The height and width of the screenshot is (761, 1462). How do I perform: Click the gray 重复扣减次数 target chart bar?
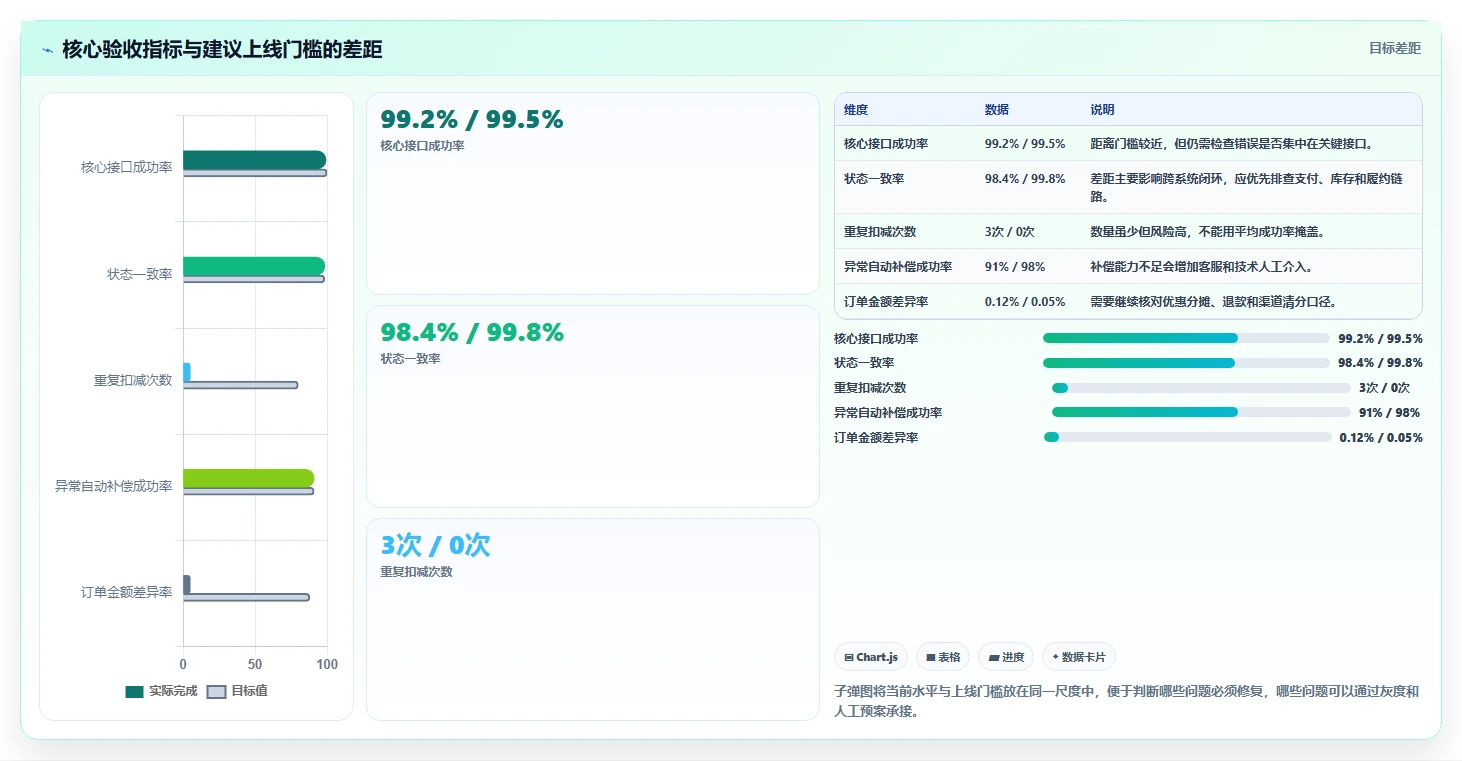[240, 385]
